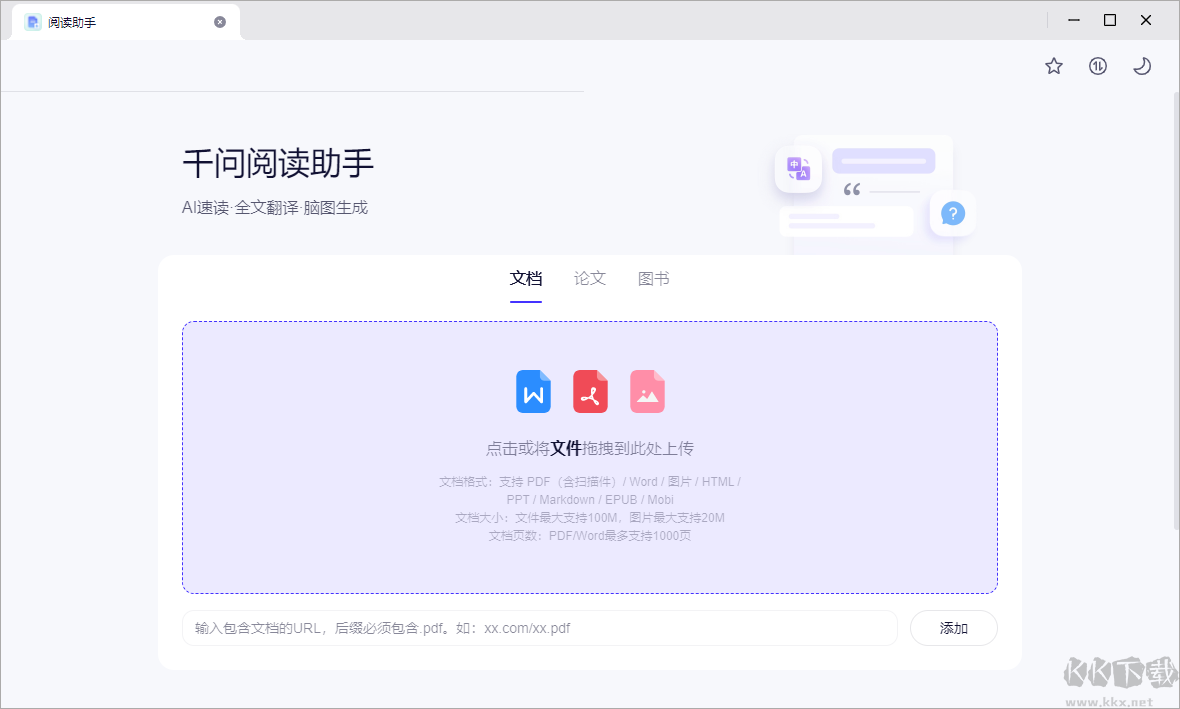Screen dimensions: 1180x709
Task: Select the pink image file icon
Action: [647, 391]
